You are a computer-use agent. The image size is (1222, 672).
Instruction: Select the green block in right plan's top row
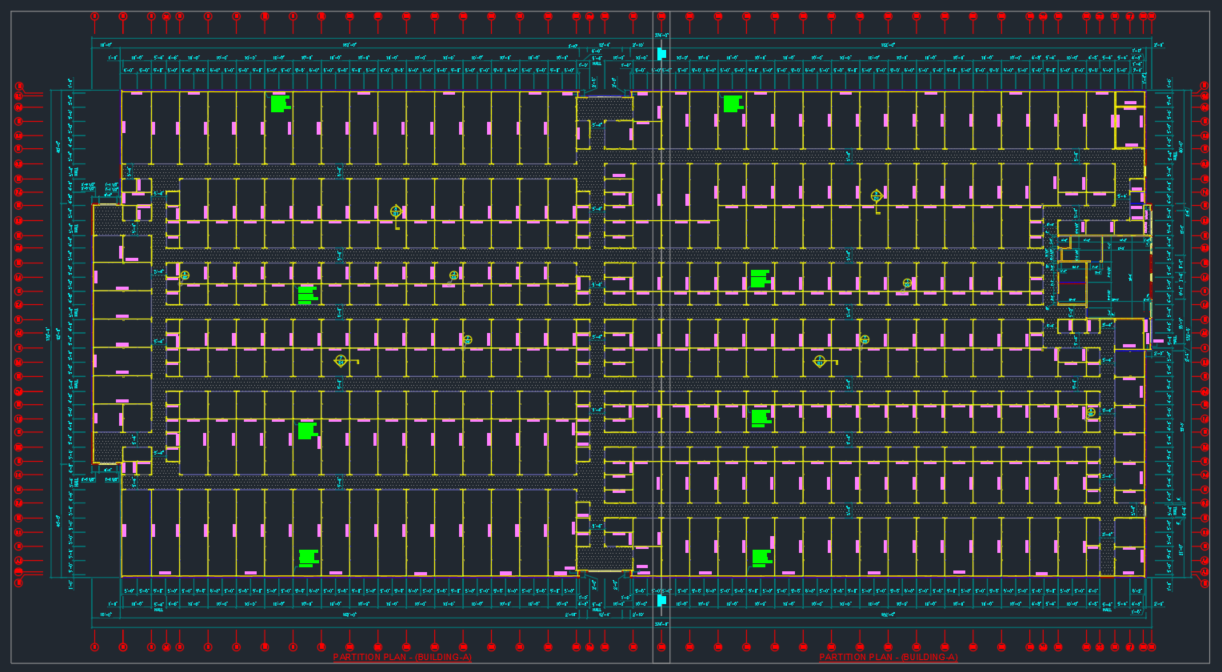coord(732,103)
